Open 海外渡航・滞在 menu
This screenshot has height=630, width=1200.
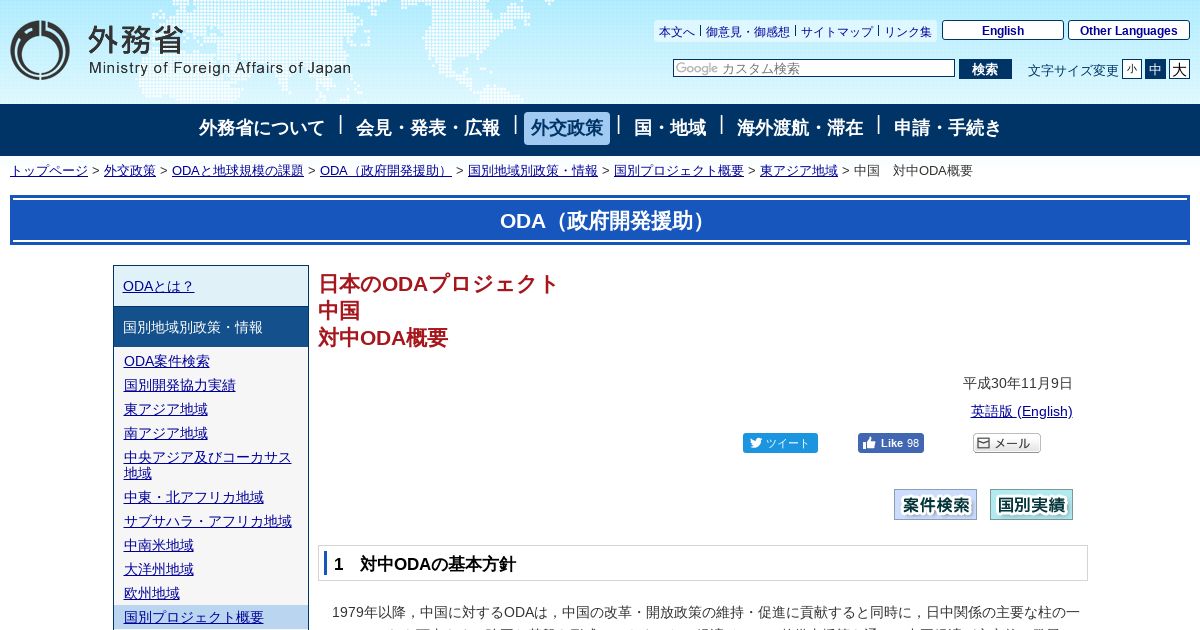(800, 128)
